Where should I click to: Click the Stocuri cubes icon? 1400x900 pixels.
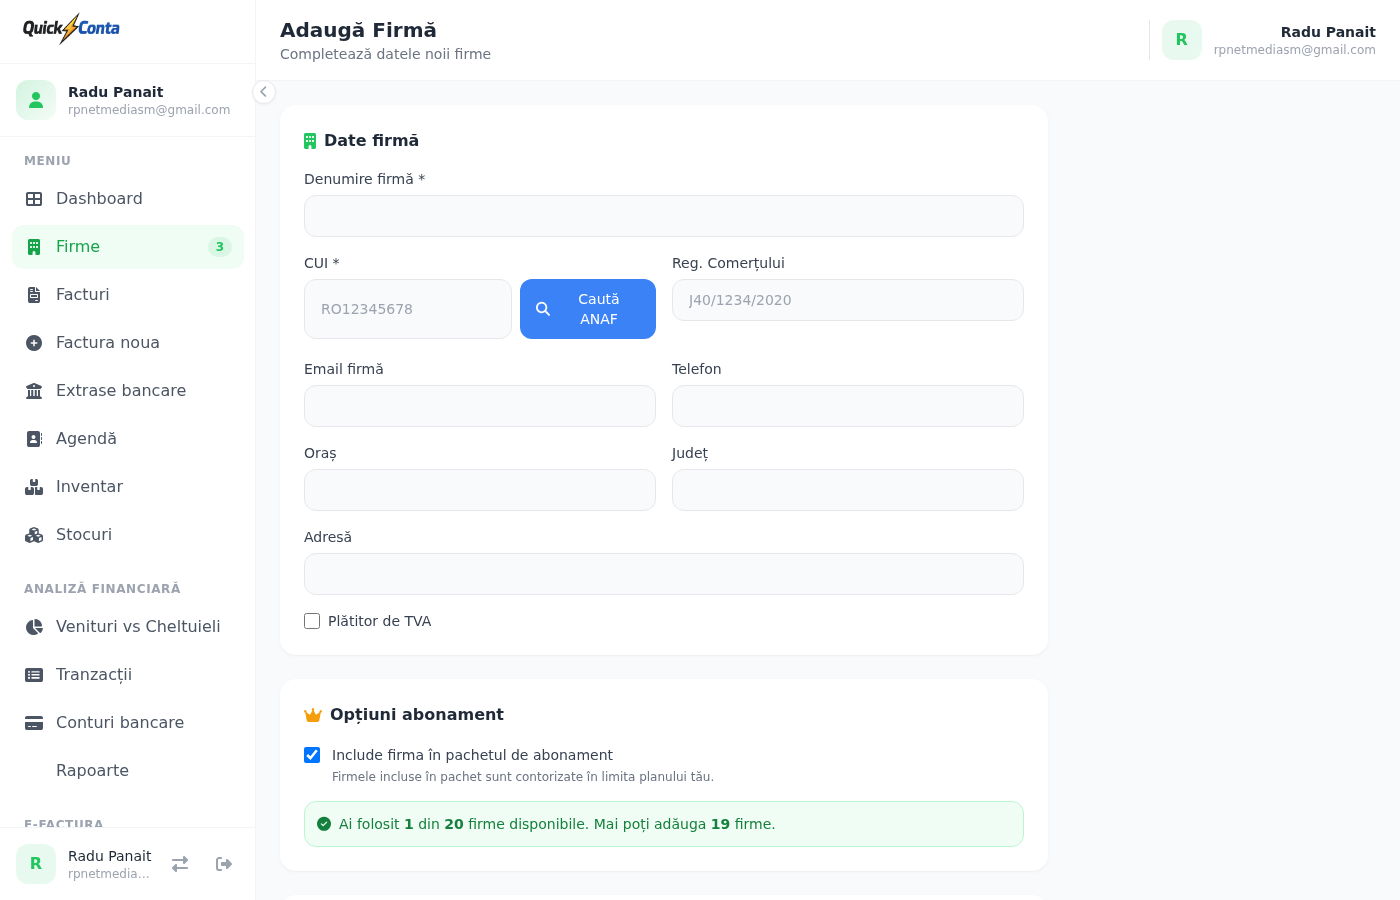pyautogui.click(x=34, y=535)
